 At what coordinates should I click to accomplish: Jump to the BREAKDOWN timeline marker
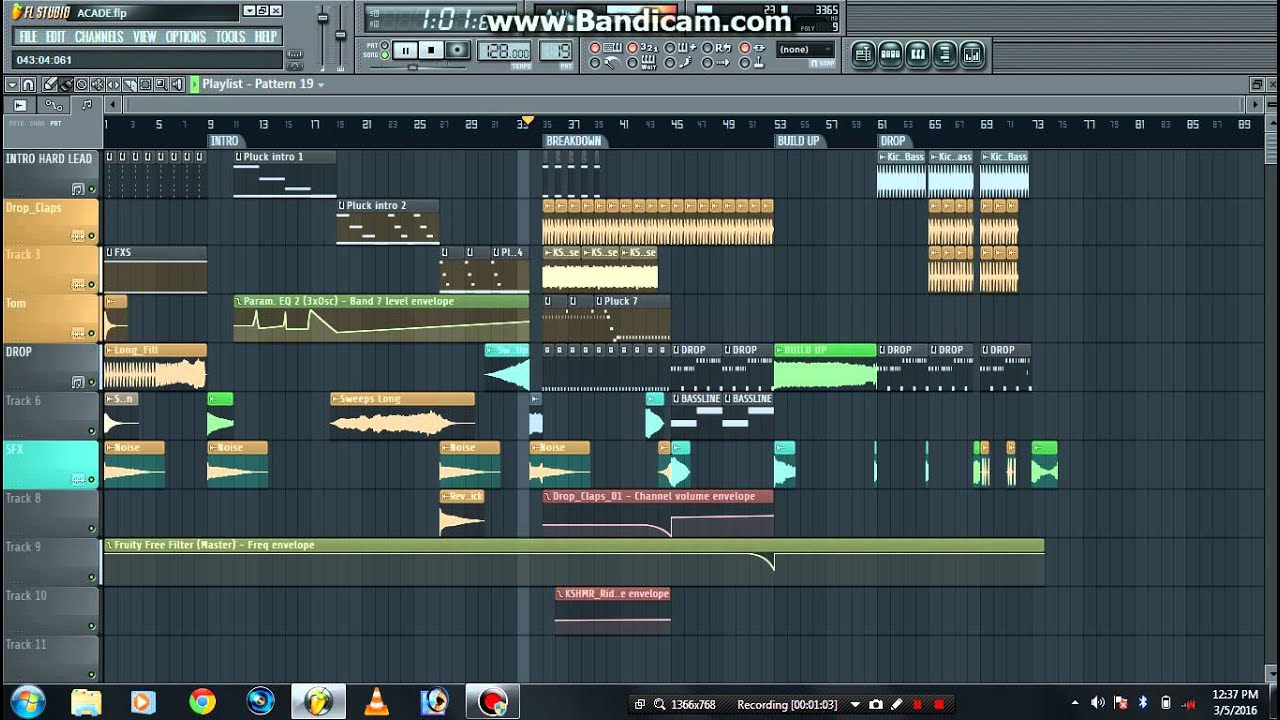pos(574,141)
